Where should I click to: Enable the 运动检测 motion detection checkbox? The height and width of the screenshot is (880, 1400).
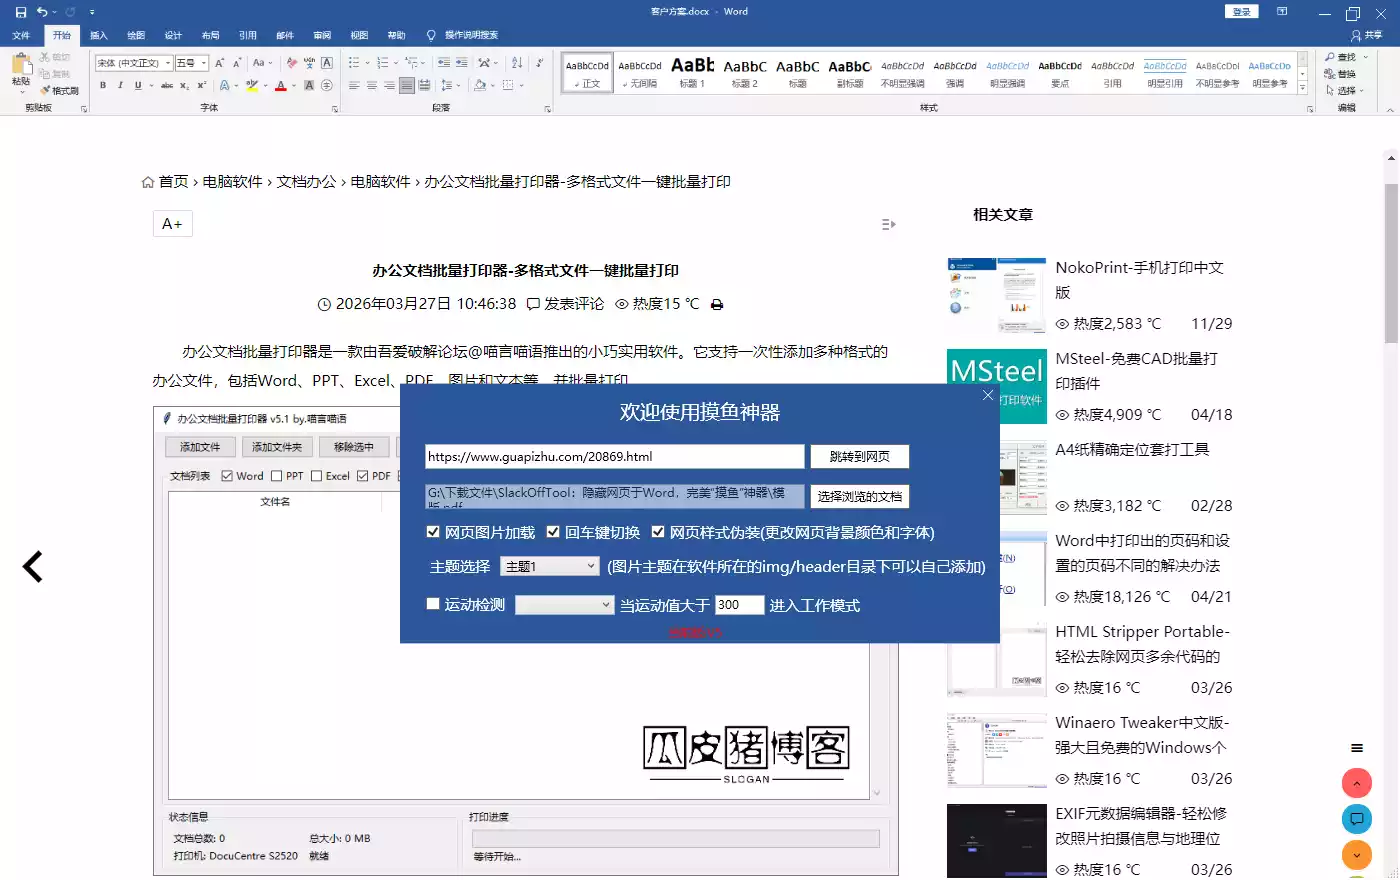click(x=433, y=603)
